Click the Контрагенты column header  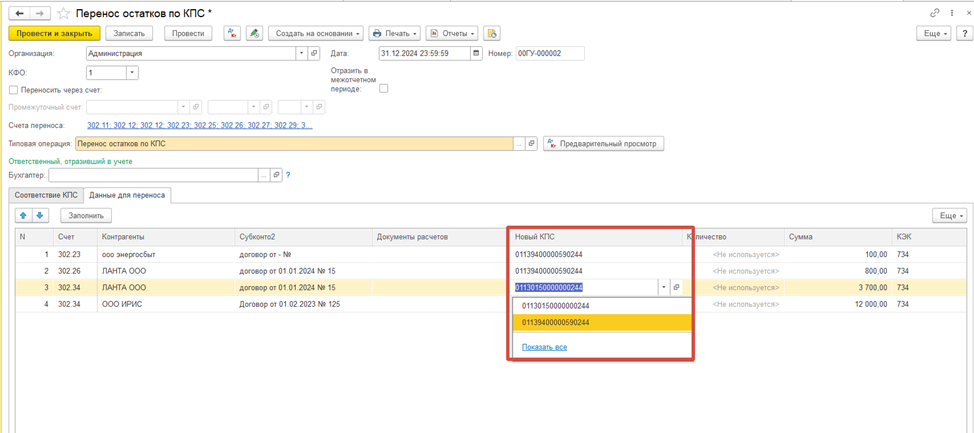[x=165, y=237]
